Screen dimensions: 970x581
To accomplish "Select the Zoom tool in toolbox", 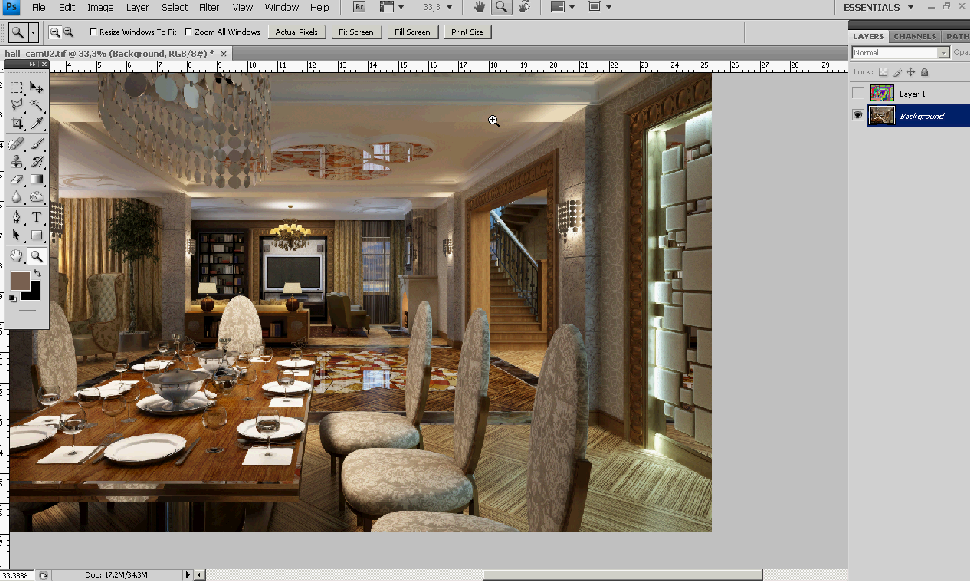I will pyautogui.click(x=36, y=256).
